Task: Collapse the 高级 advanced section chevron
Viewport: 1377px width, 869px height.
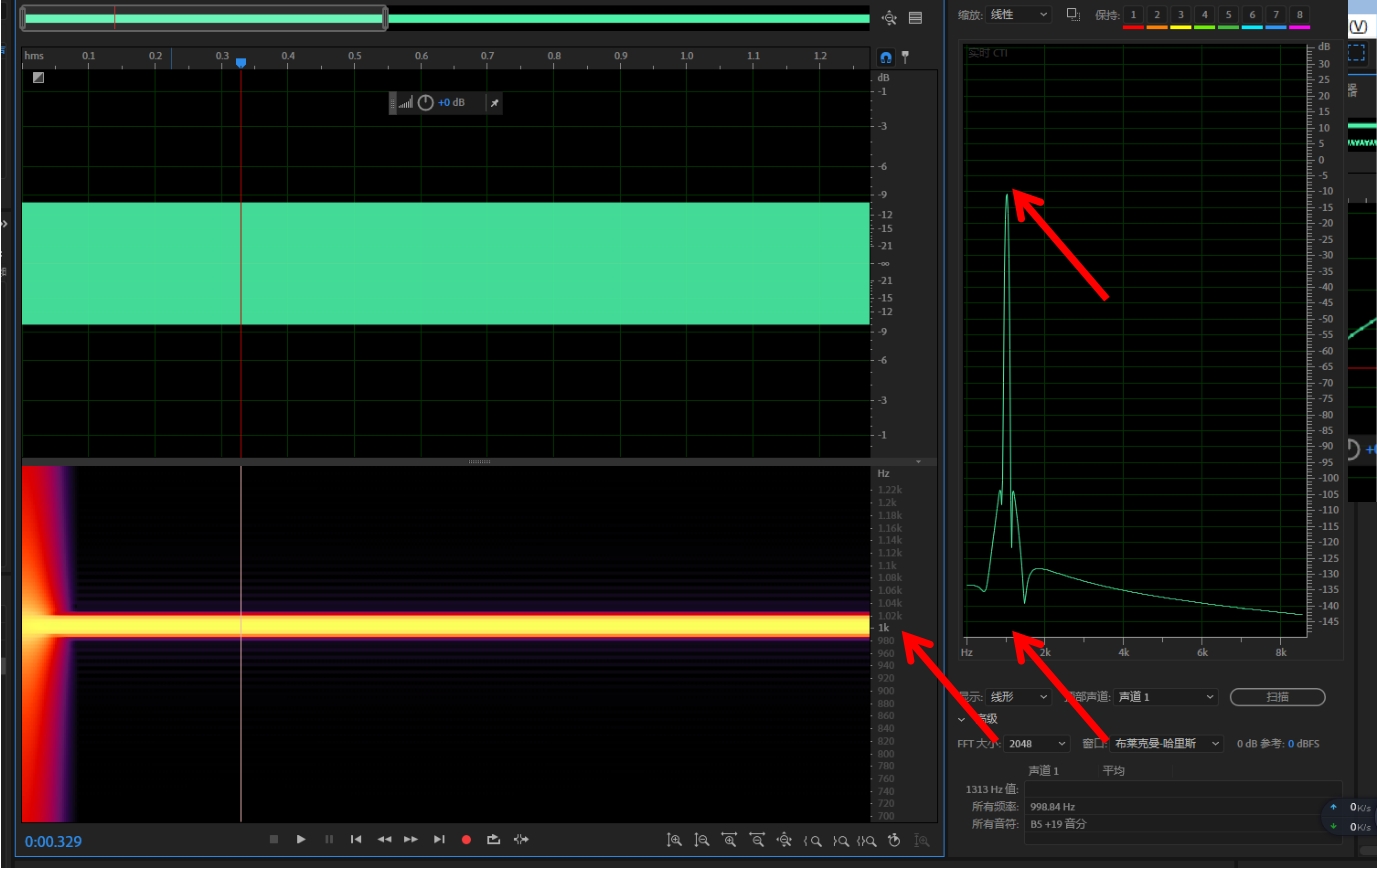Action: [x=962, y=719]
